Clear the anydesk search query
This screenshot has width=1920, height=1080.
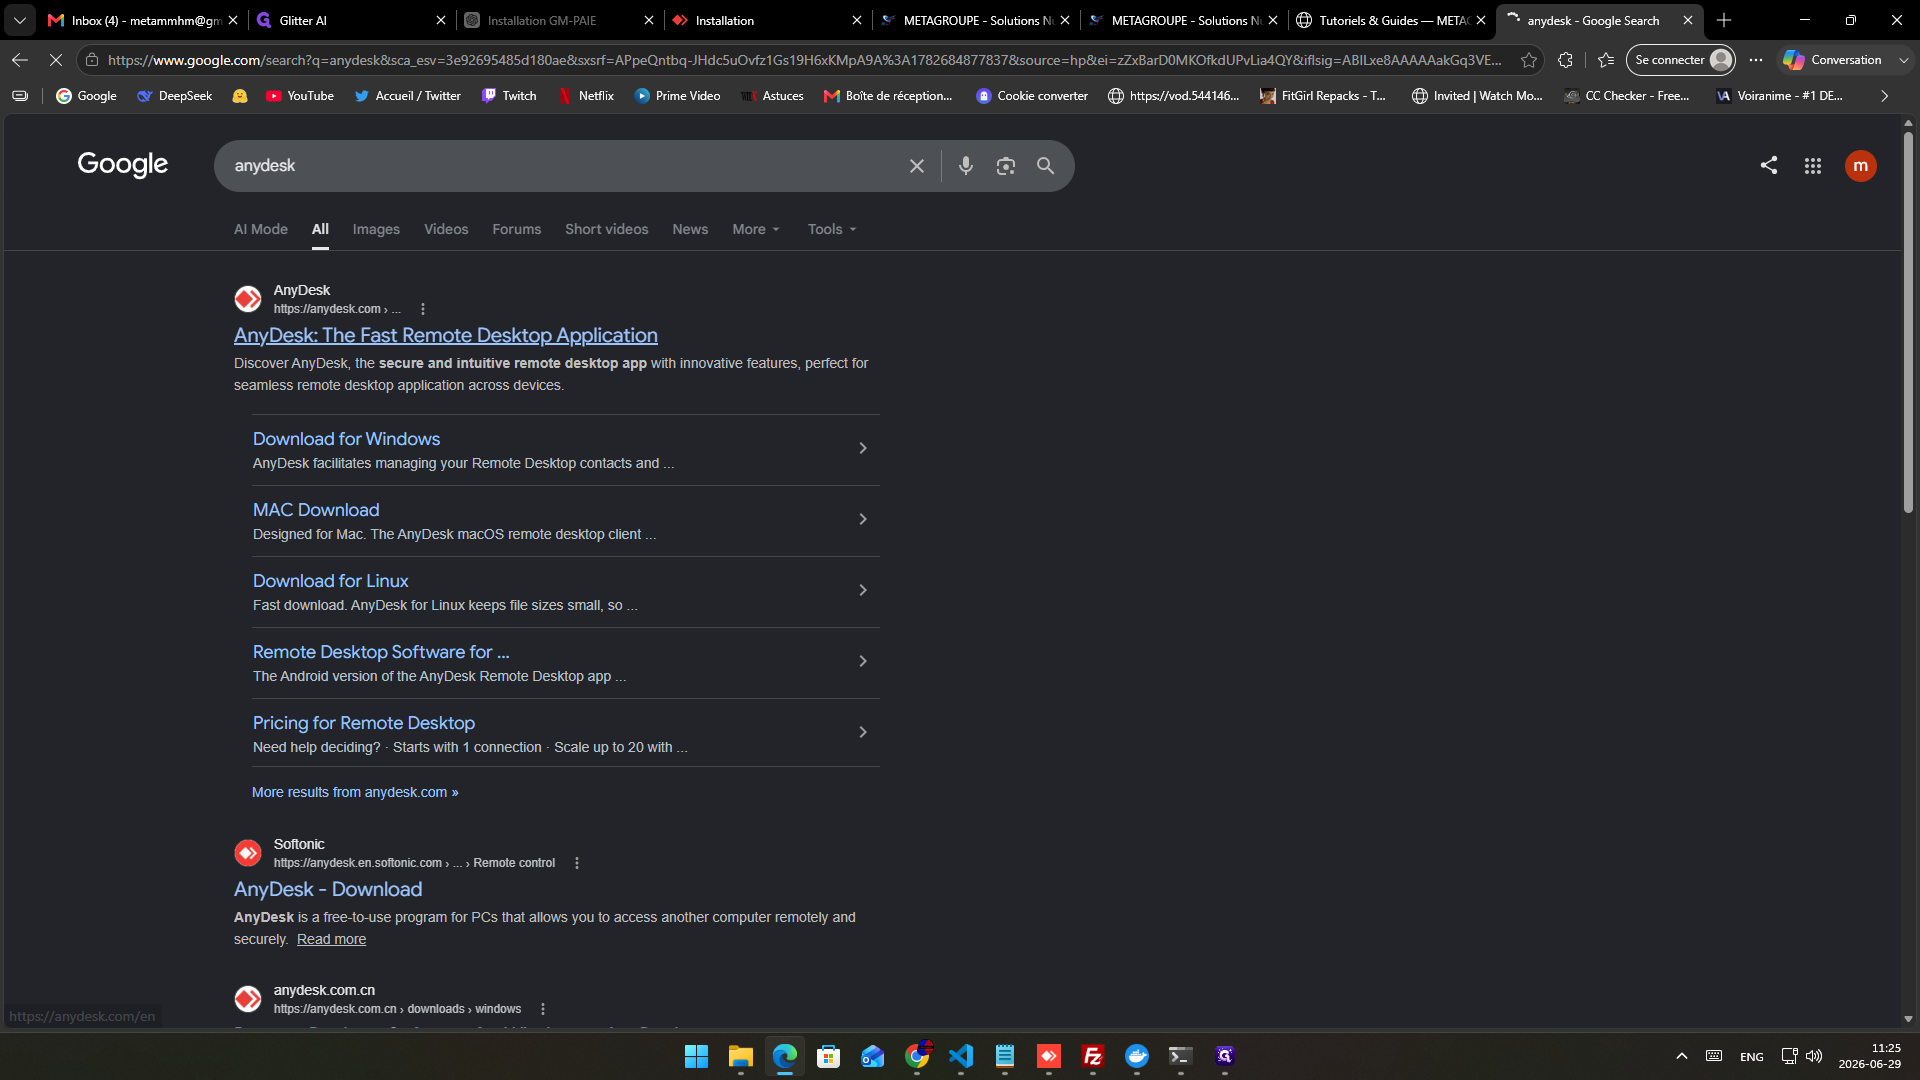point(916,166)
